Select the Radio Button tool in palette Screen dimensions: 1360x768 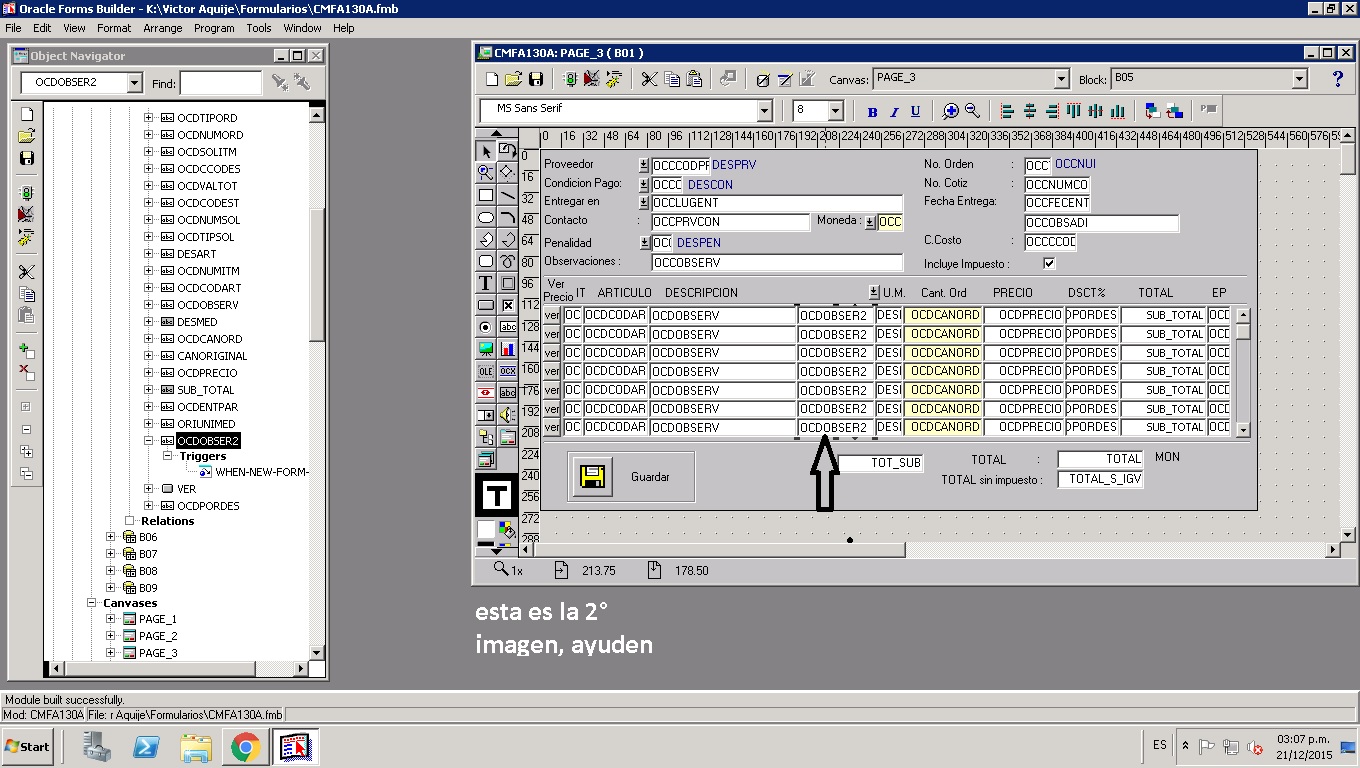pyautogui.click(x=486, y=327)
